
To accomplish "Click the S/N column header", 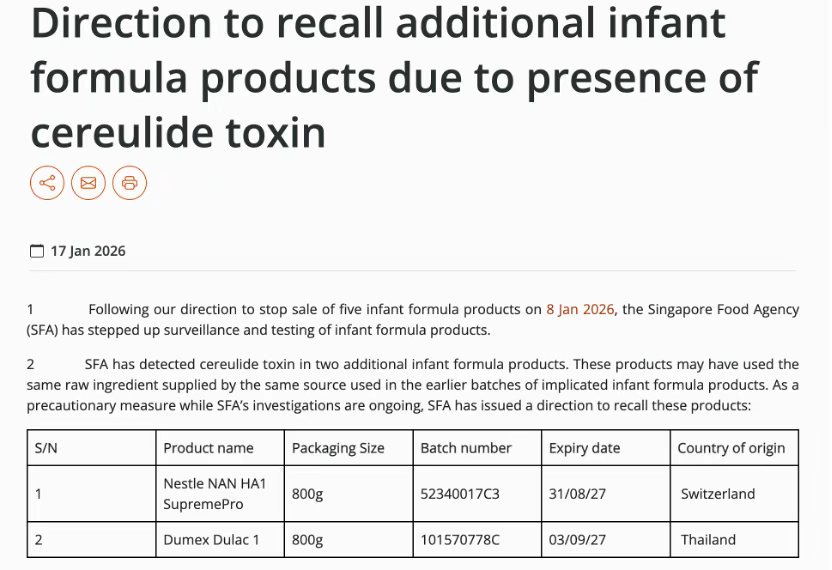I will [x=46, y=448].
